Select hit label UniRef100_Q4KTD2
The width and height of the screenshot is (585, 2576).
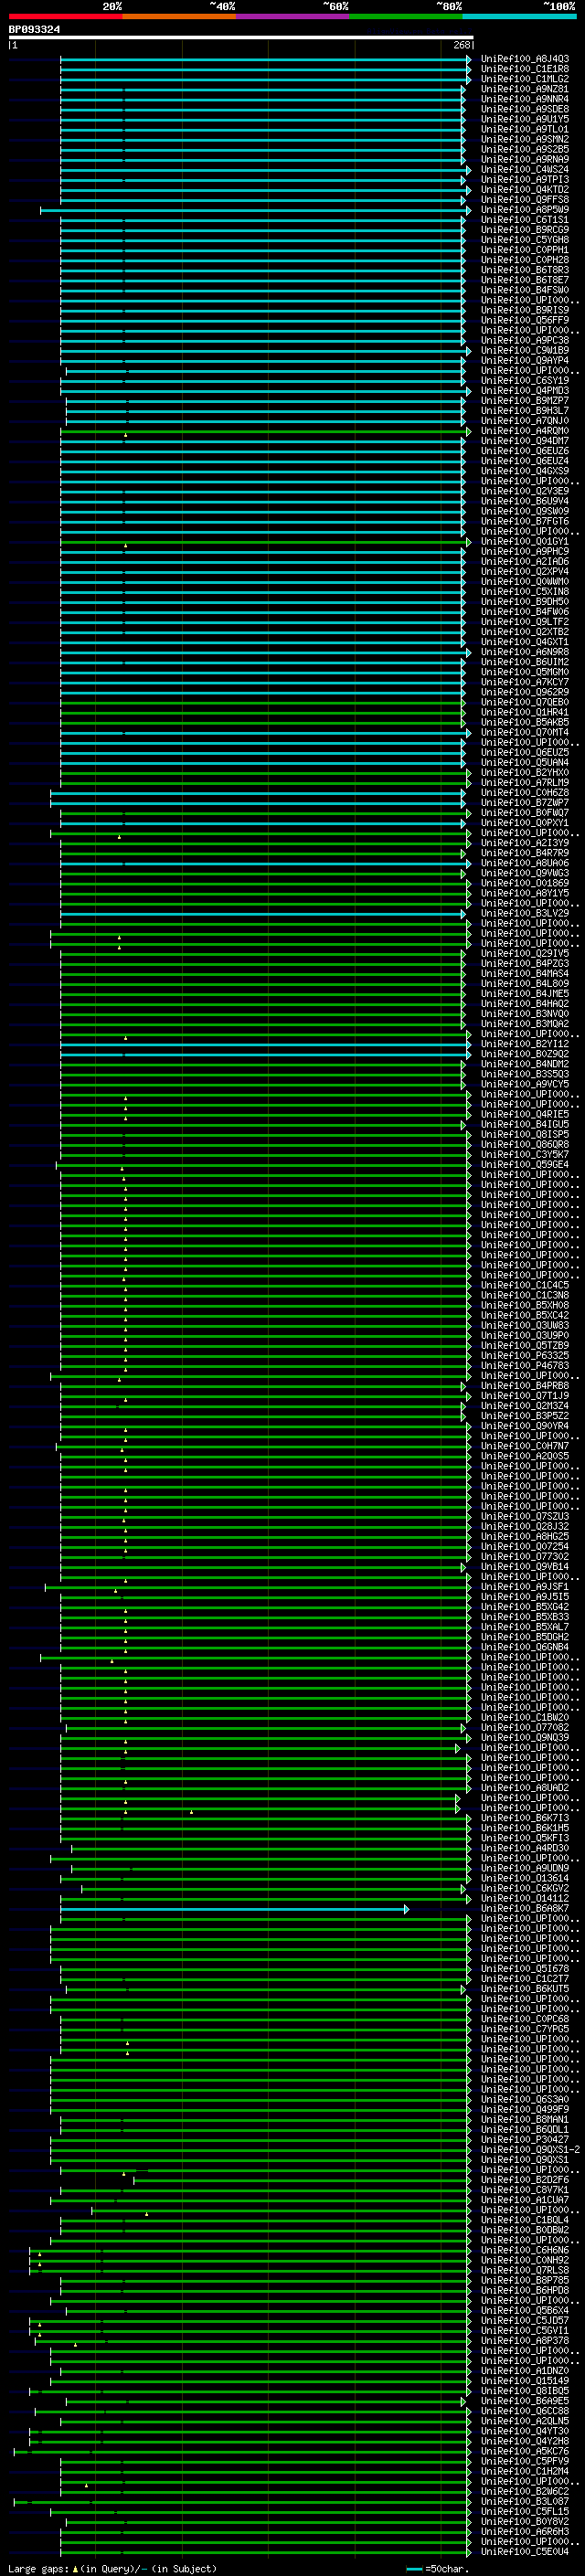point(525,190)
